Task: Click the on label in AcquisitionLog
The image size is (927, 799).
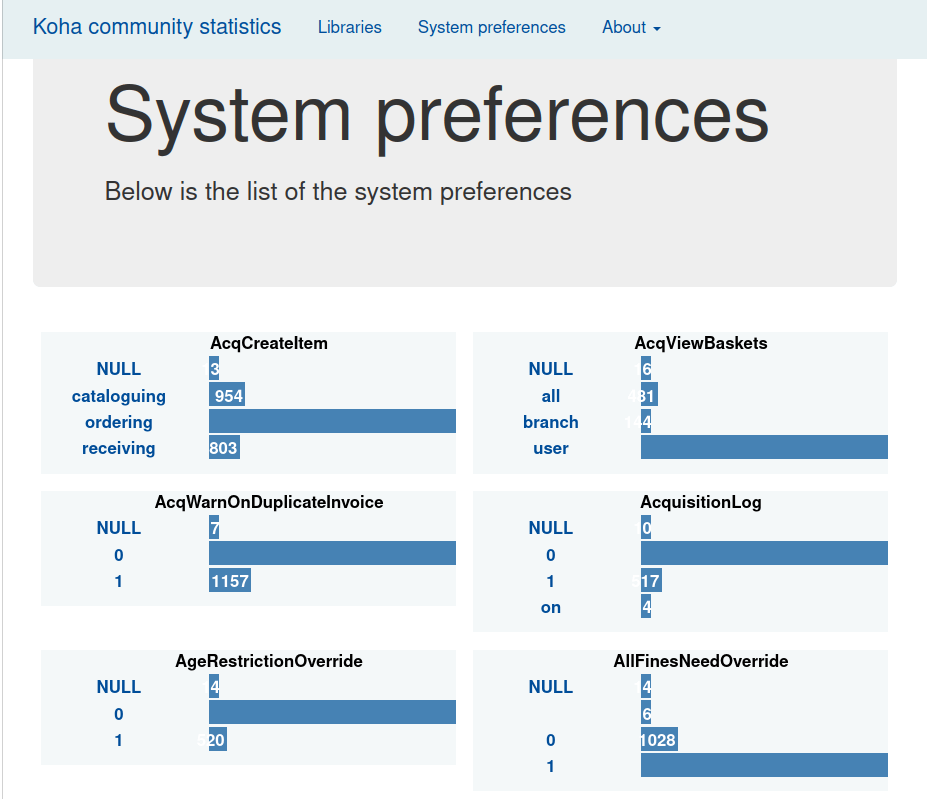Action: pos(550,607)
